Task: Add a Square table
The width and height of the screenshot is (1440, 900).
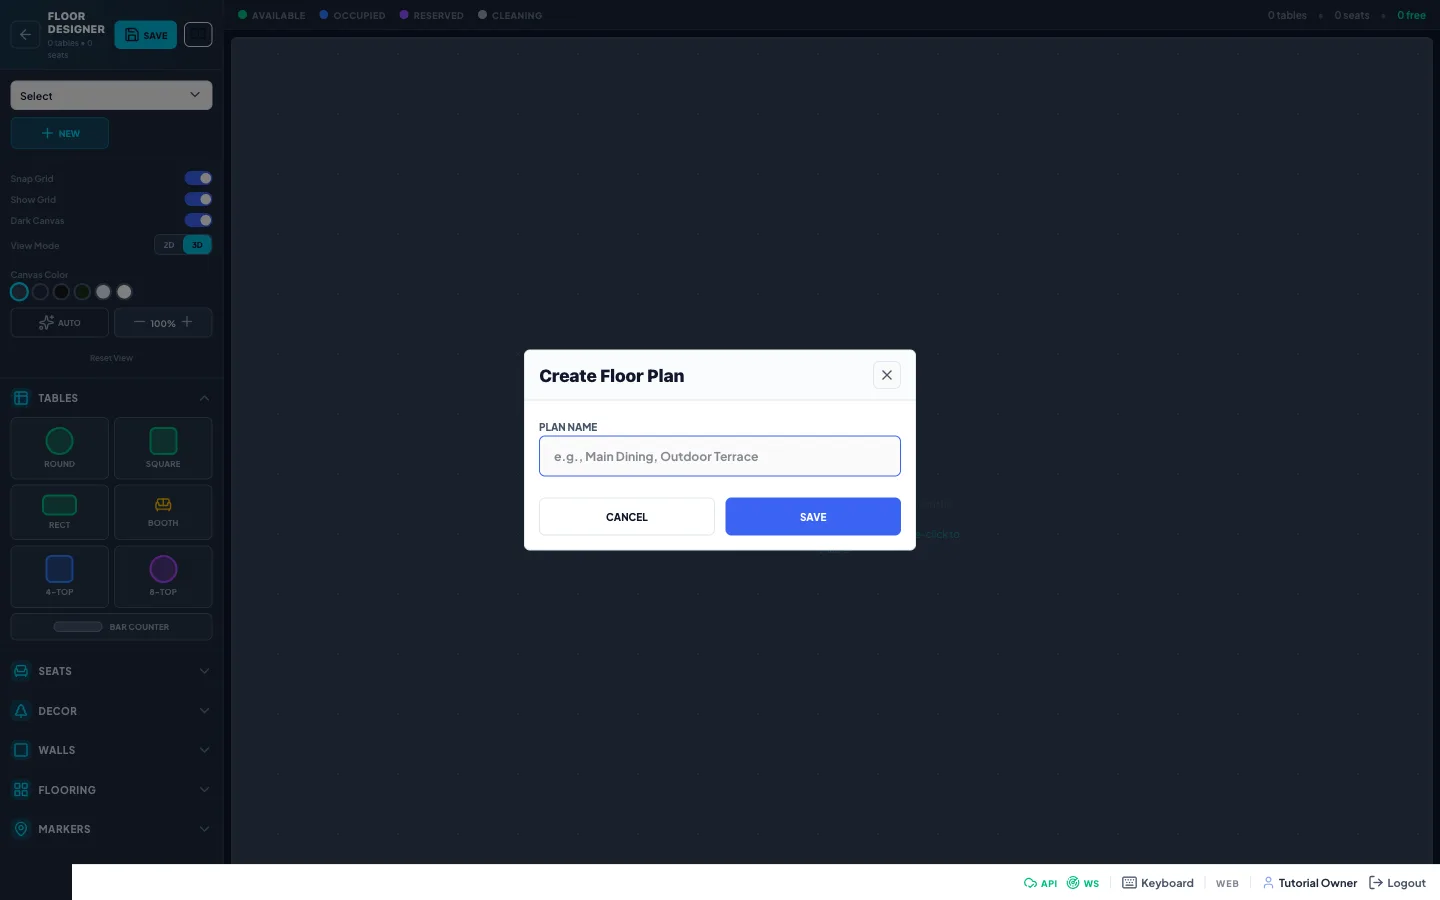Action: [x=163, y=448]
